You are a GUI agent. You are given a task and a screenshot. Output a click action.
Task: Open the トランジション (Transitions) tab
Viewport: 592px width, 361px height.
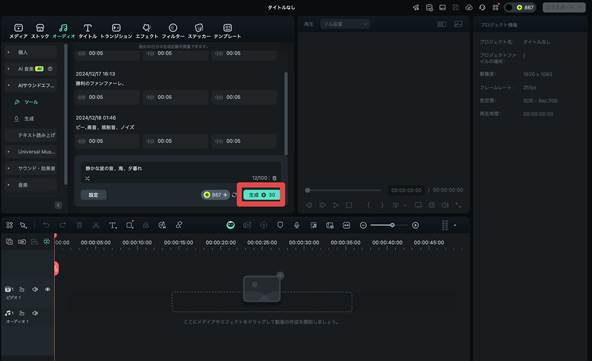[116, 31]
